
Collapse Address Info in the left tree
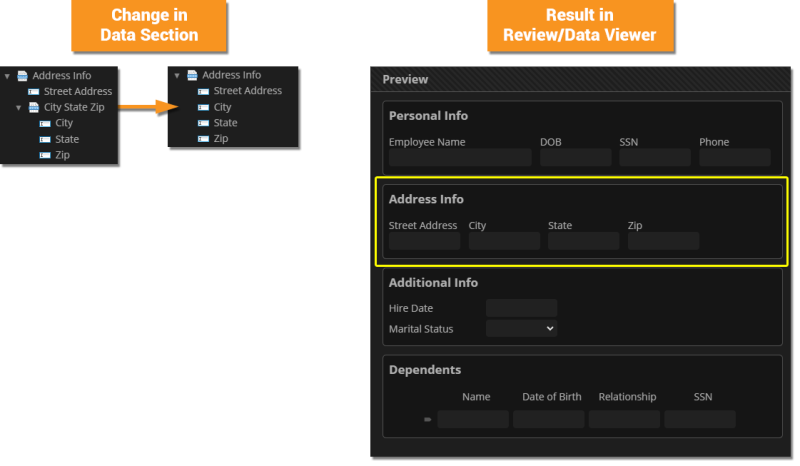7,76
